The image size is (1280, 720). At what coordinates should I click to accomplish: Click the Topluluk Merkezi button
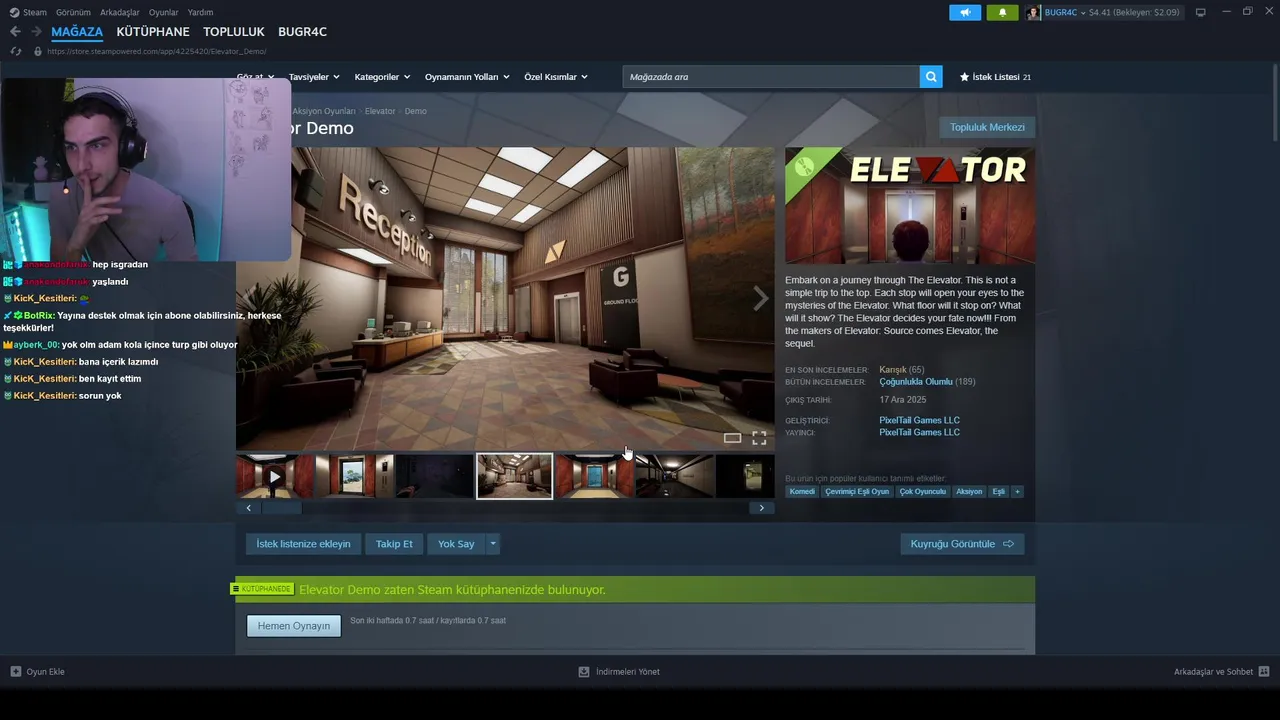[987, 127]
